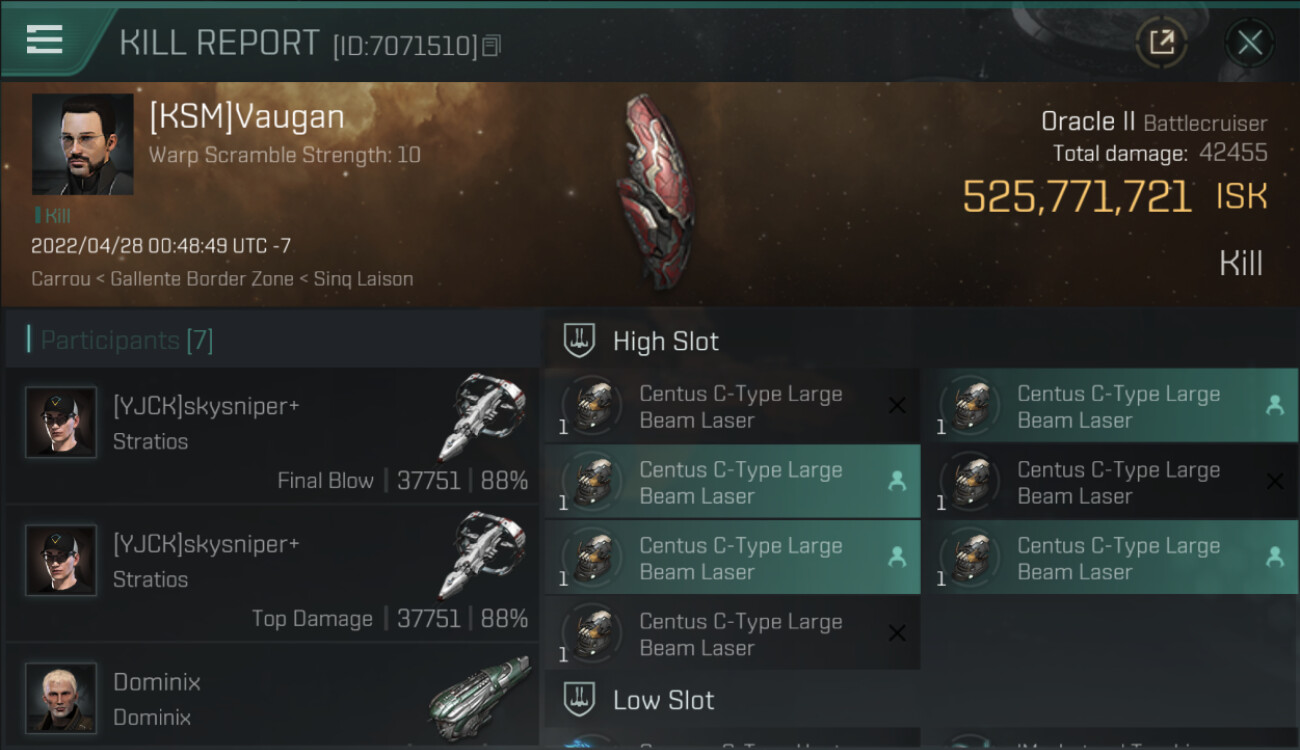Copy the kill report ID
1300x750 pixels.
[491, 46]
